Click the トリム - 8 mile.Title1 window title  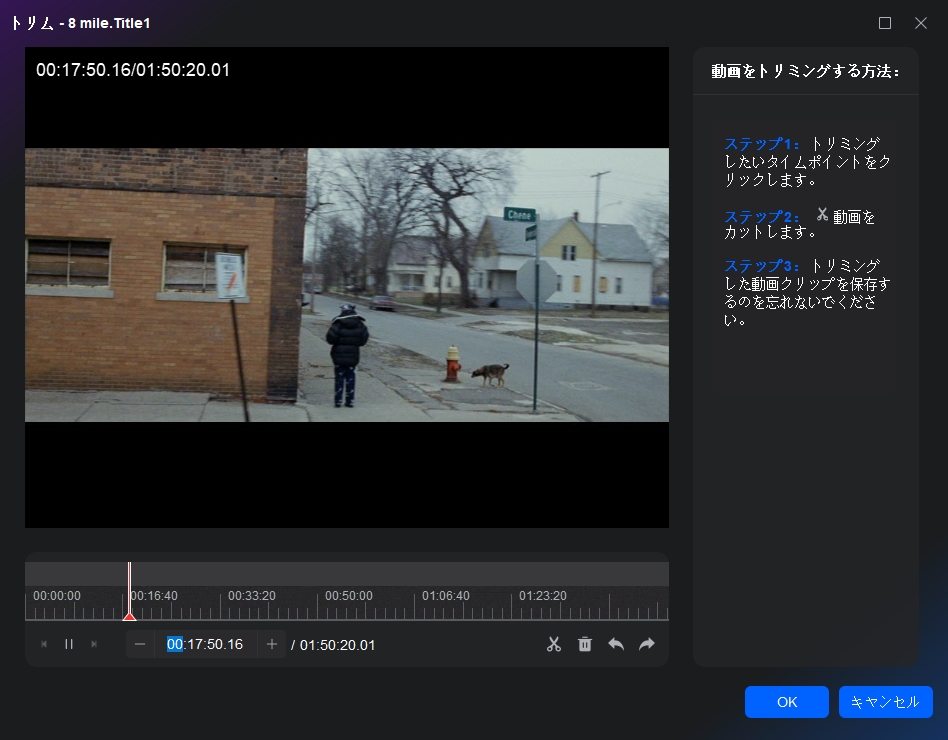click(x=80, y=24)
